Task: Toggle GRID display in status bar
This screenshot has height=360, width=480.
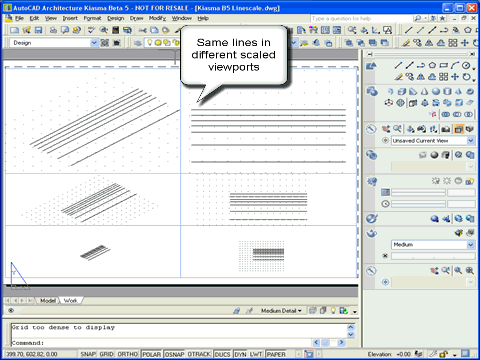Action: click(x=106, y=354)
